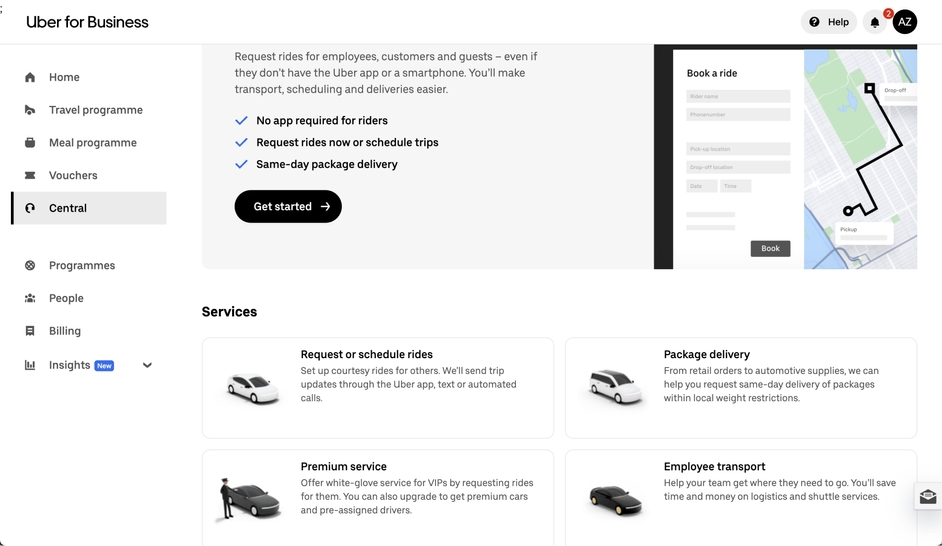Click the Book a ride preview image
This screenshot has width=942, height=546.
point(785,157)
